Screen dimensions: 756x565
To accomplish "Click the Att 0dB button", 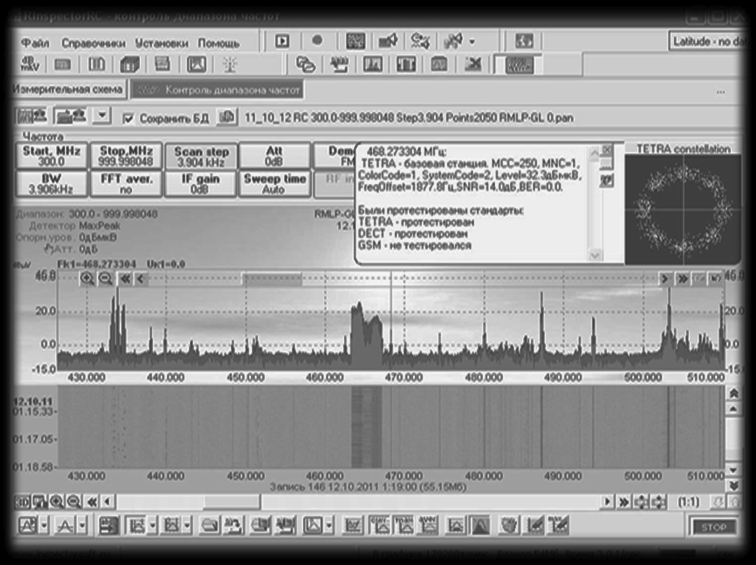I will pos(274,156).
